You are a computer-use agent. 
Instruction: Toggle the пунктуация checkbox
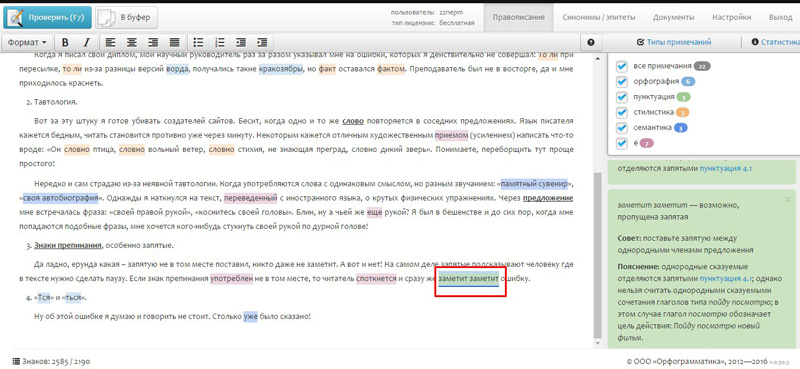tap(621, 97)
